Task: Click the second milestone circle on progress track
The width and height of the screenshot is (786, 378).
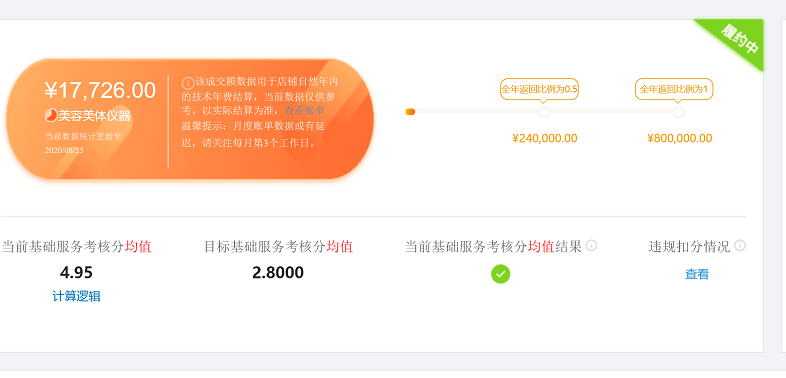Action: point(678,112)
